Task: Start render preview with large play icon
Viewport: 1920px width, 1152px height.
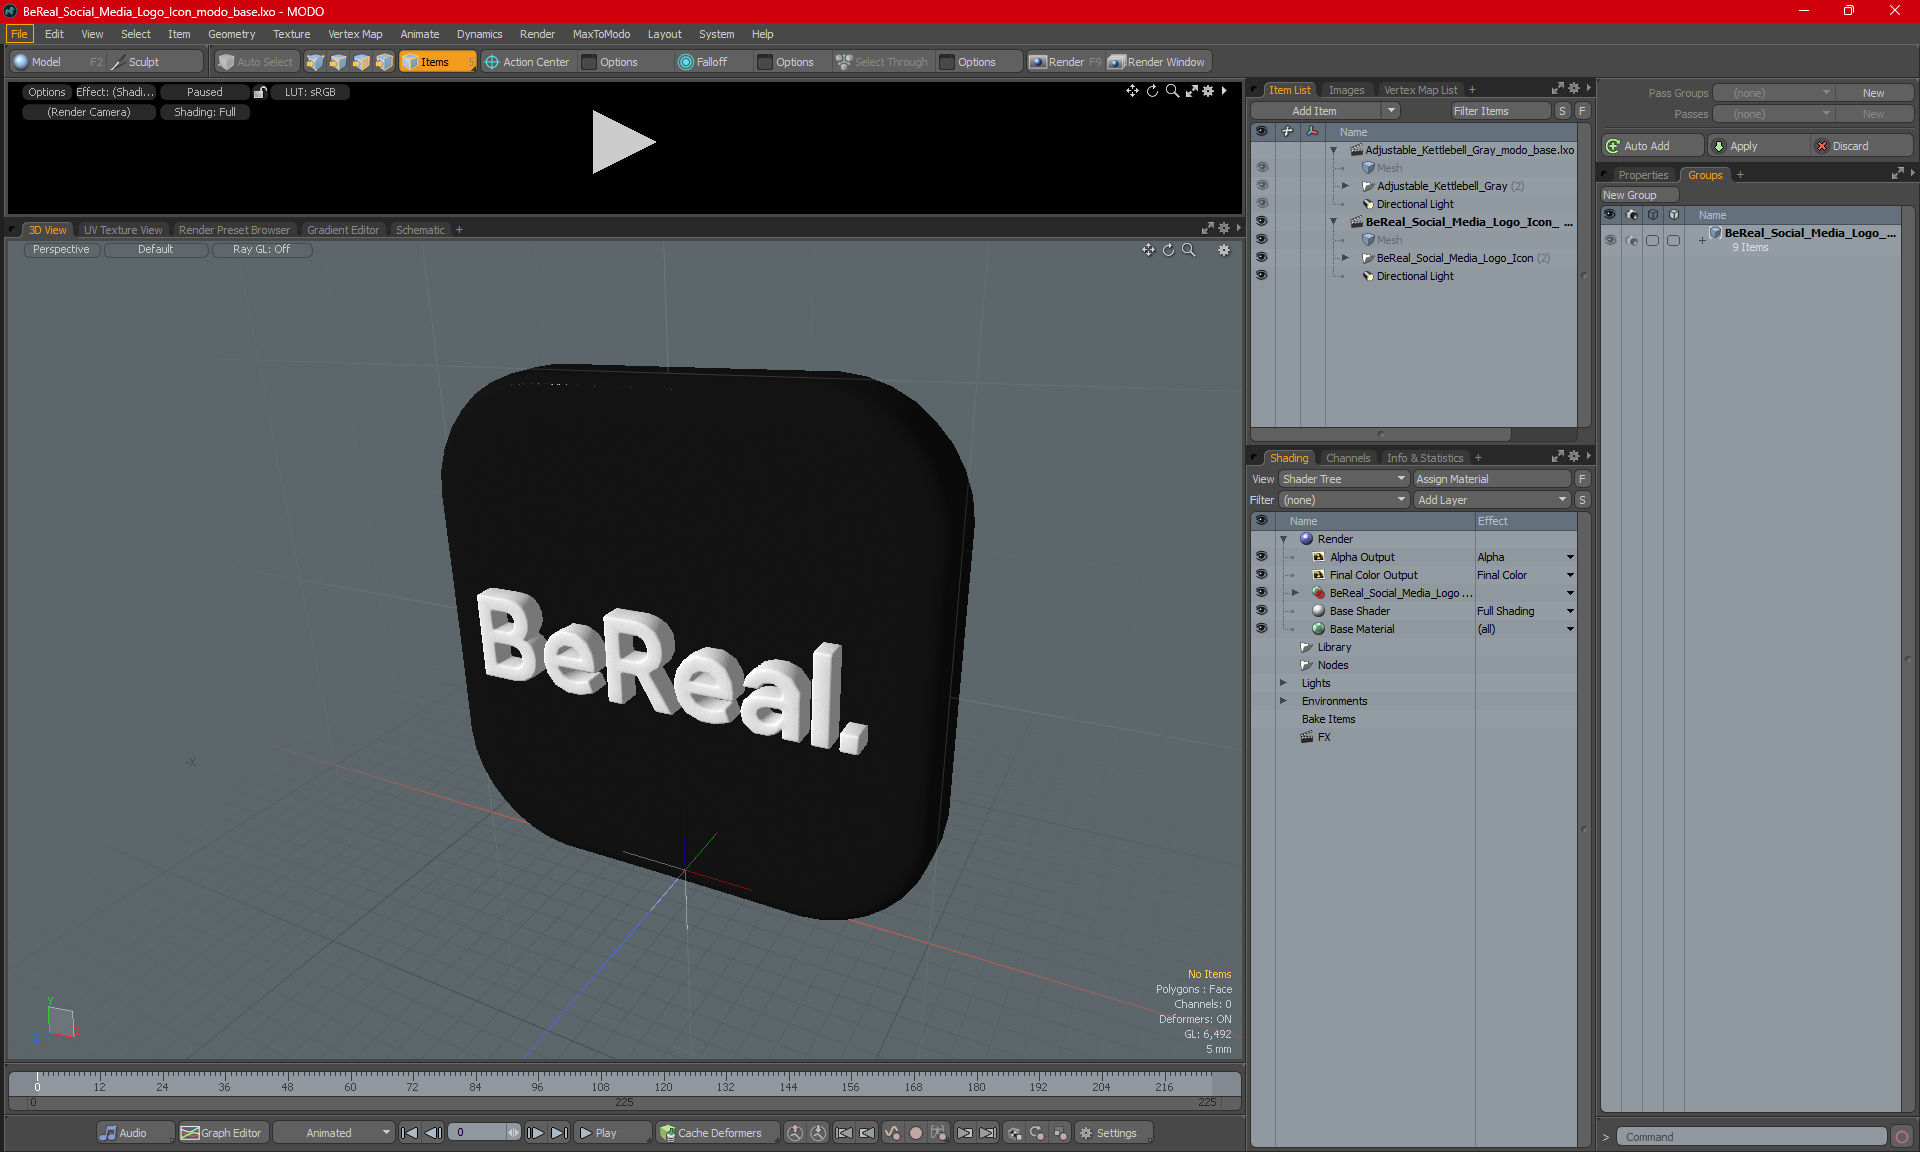Action: 622,142
